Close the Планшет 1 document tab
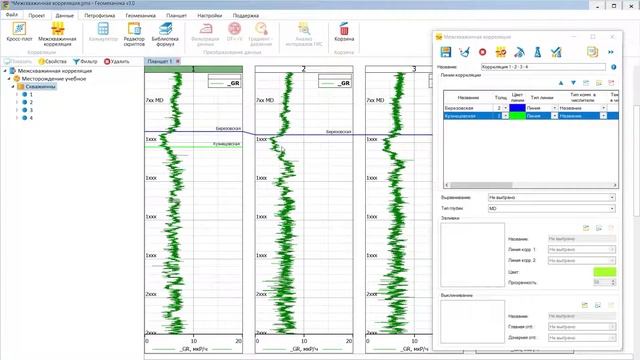 click(x=178, y=61)
